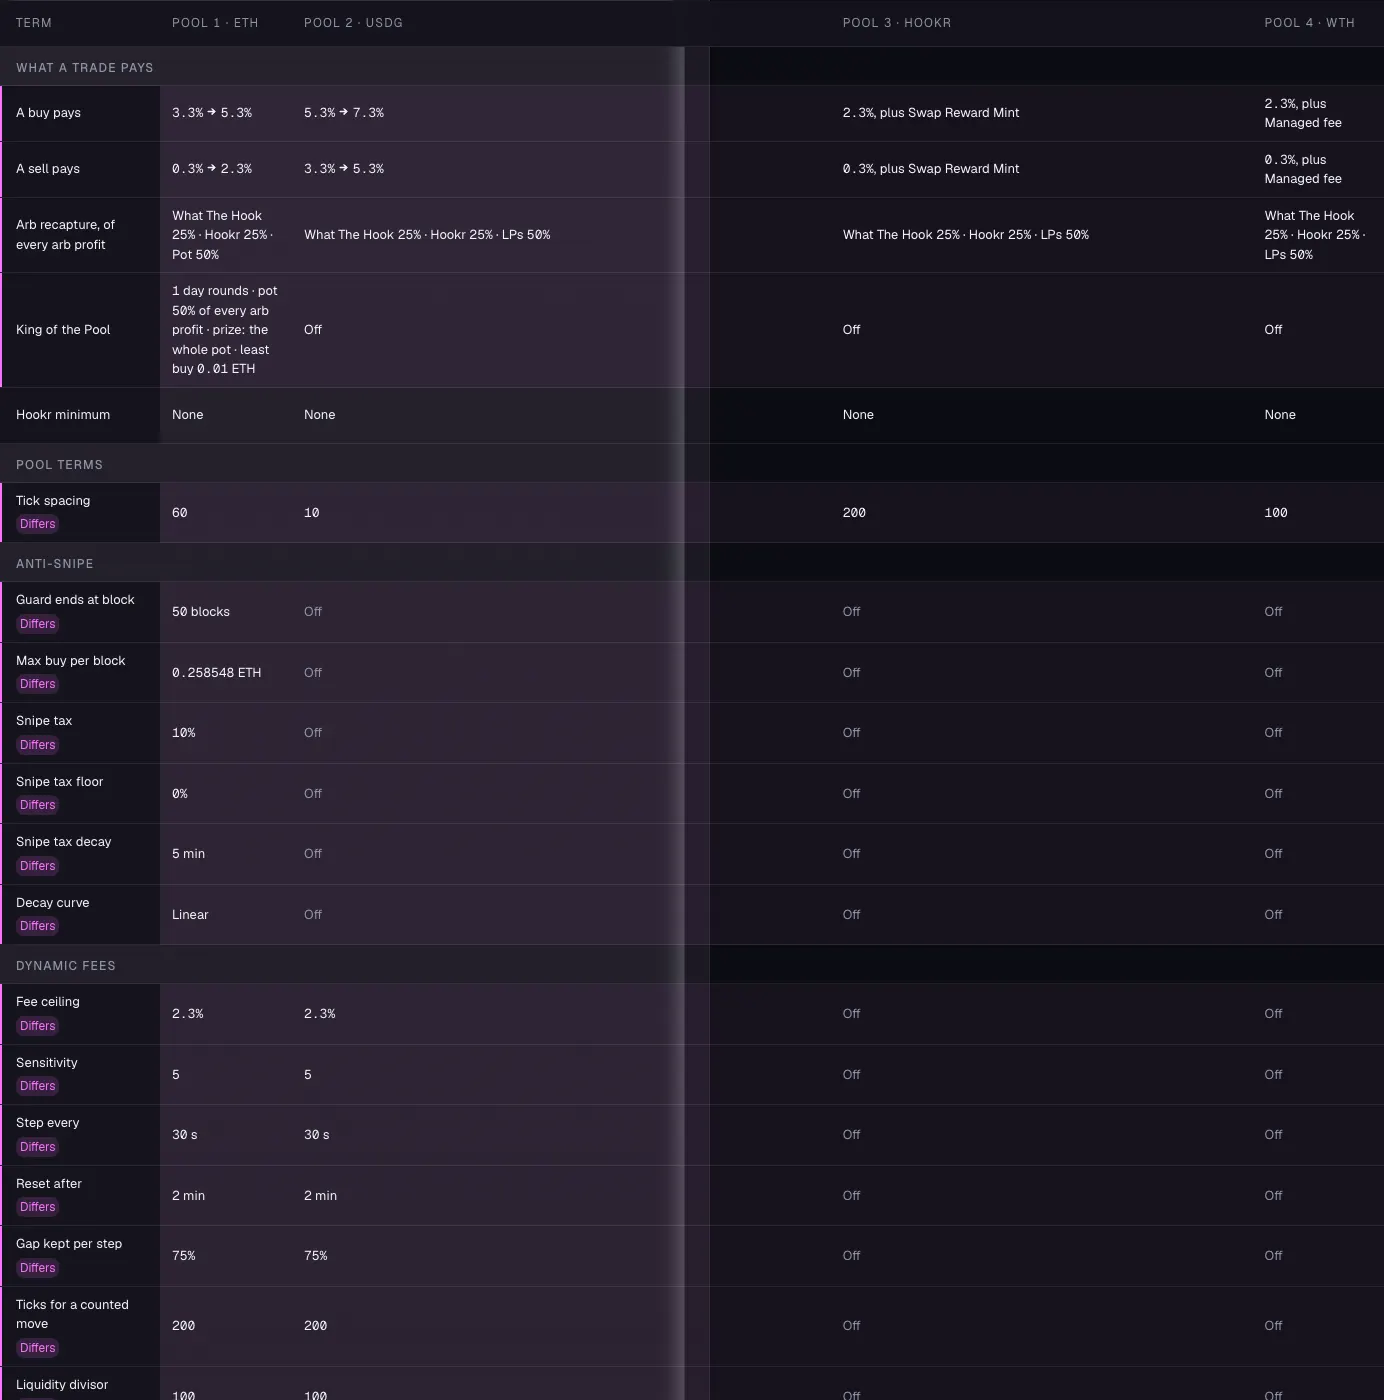Image resolution: width=1384 pixels, height=1400 pixels.
Task: Click the ANTI-SNIPE section heading
Action: click(55, 564)
